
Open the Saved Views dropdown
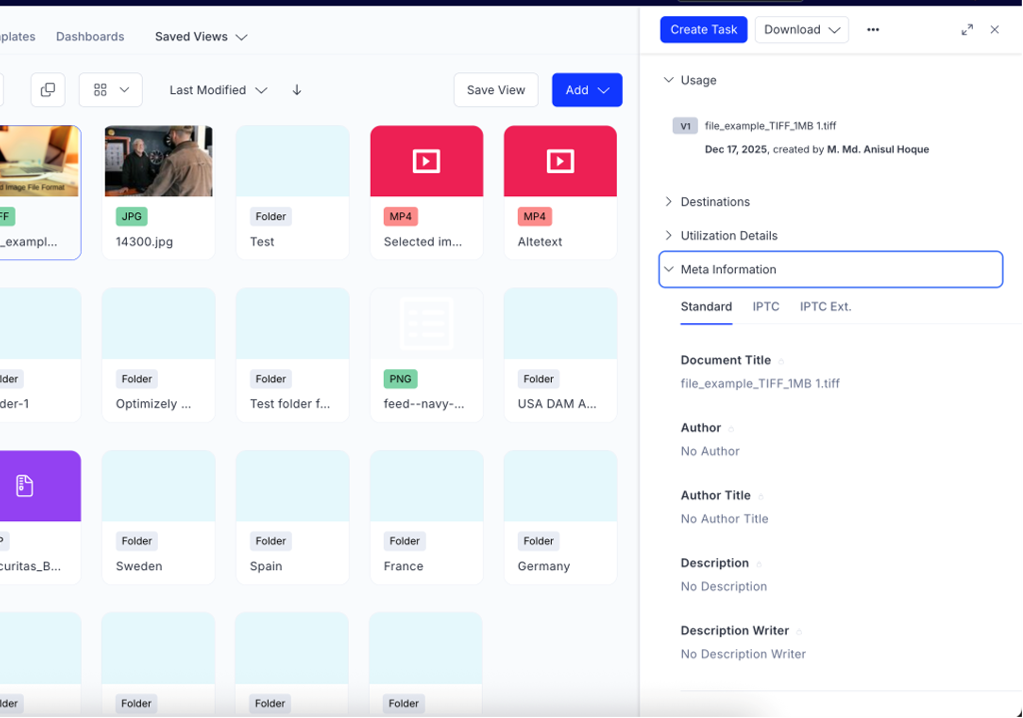200,36
